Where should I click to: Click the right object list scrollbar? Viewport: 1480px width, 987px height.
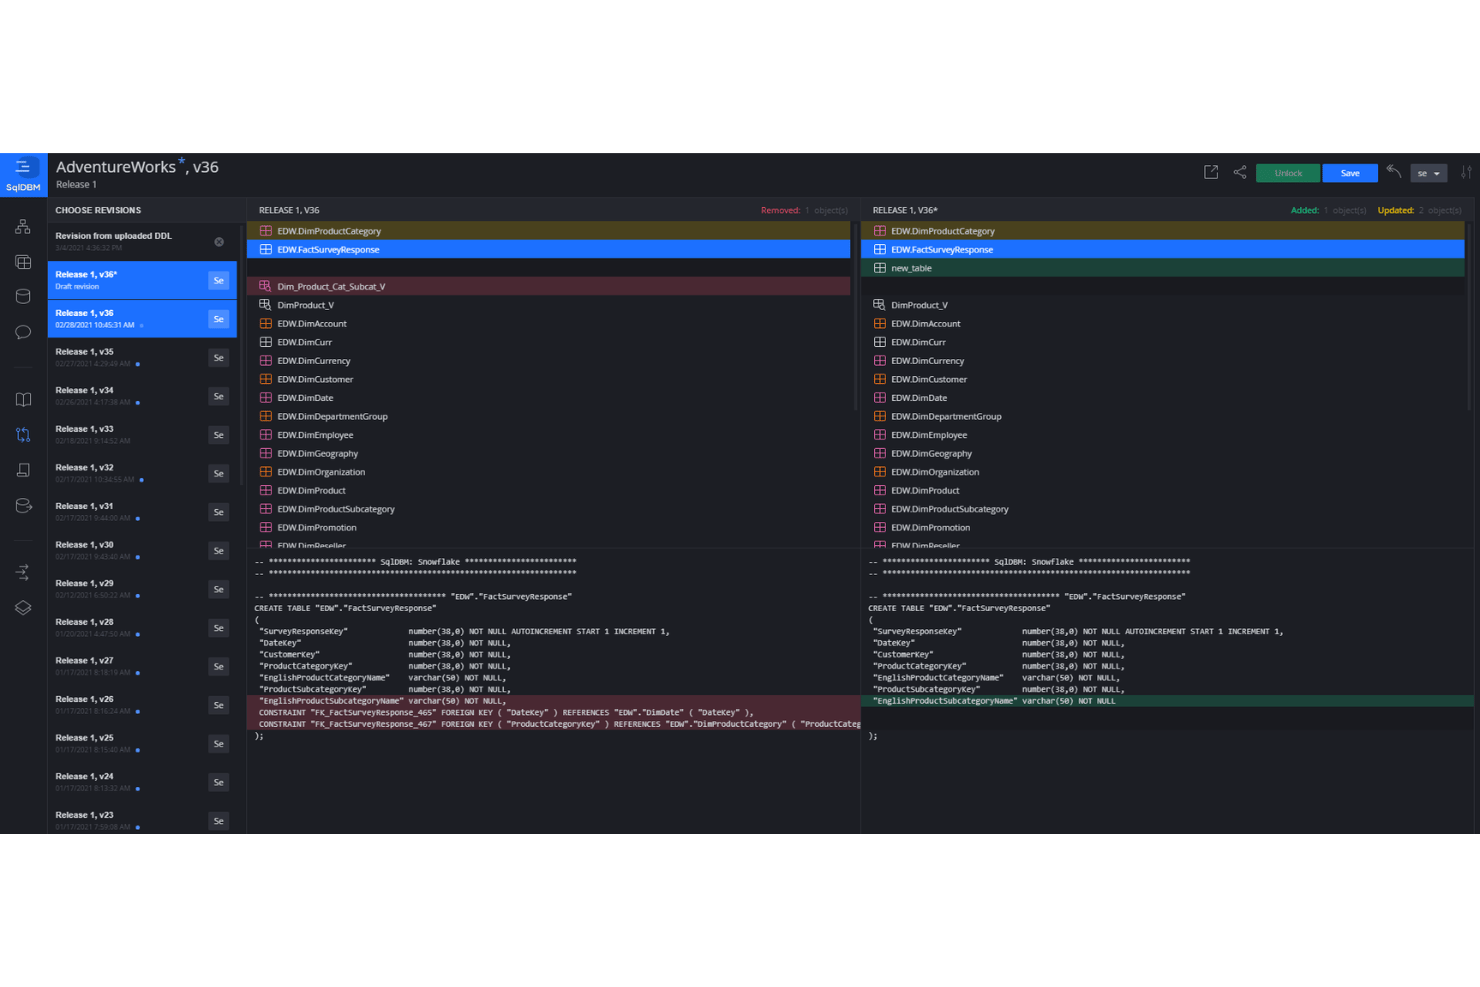click(x=1469, y=315)
